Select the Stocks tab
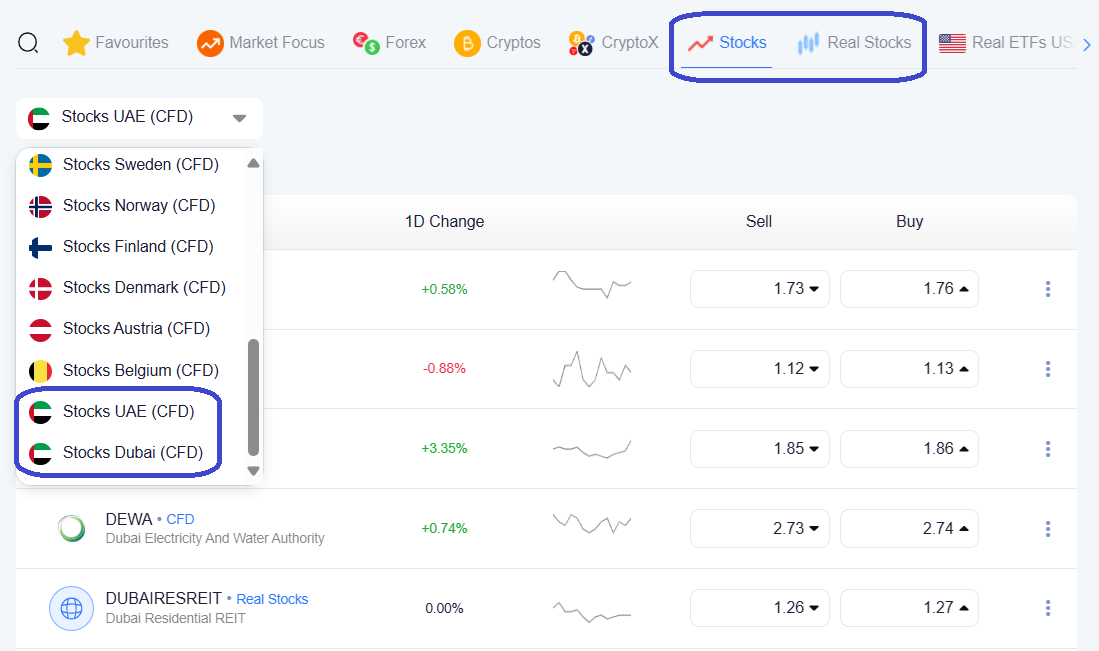The image size is (1099, 651). point(737,43)
